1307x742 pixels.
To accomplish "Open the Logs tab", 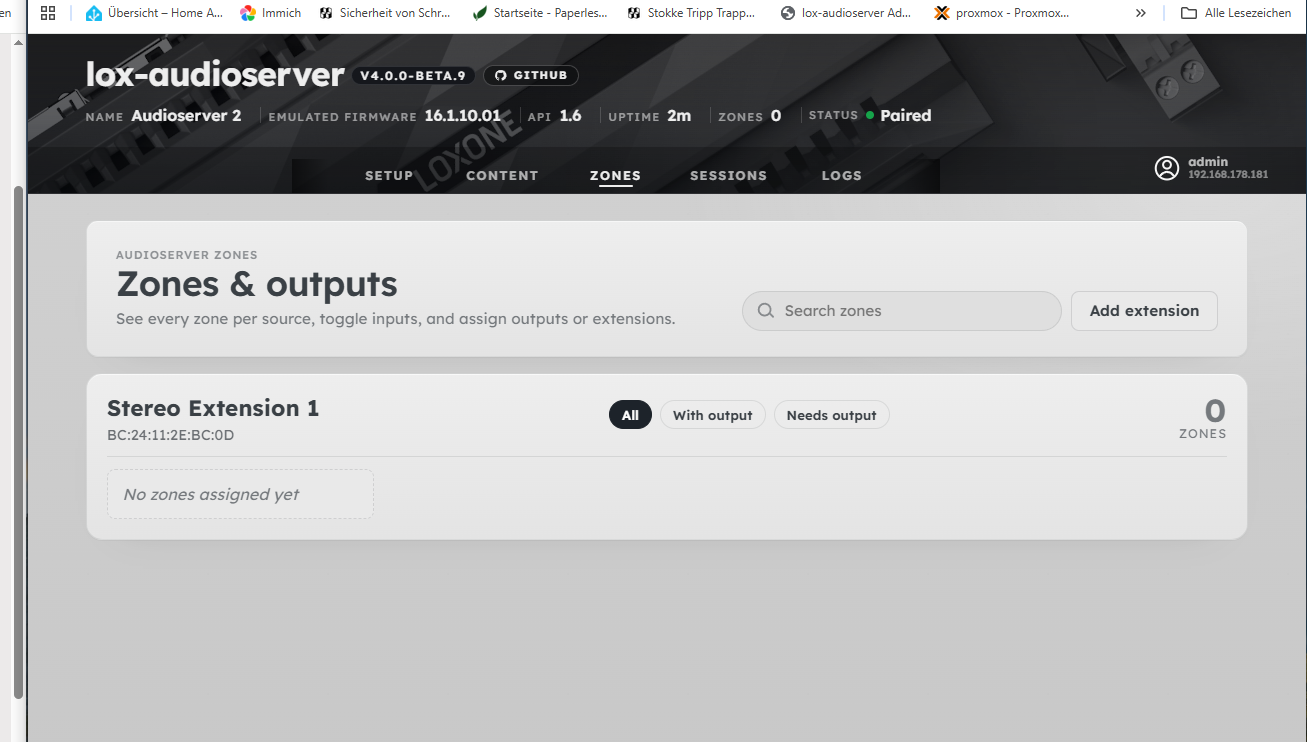I will pyautogui.click(x=842, y=175).
